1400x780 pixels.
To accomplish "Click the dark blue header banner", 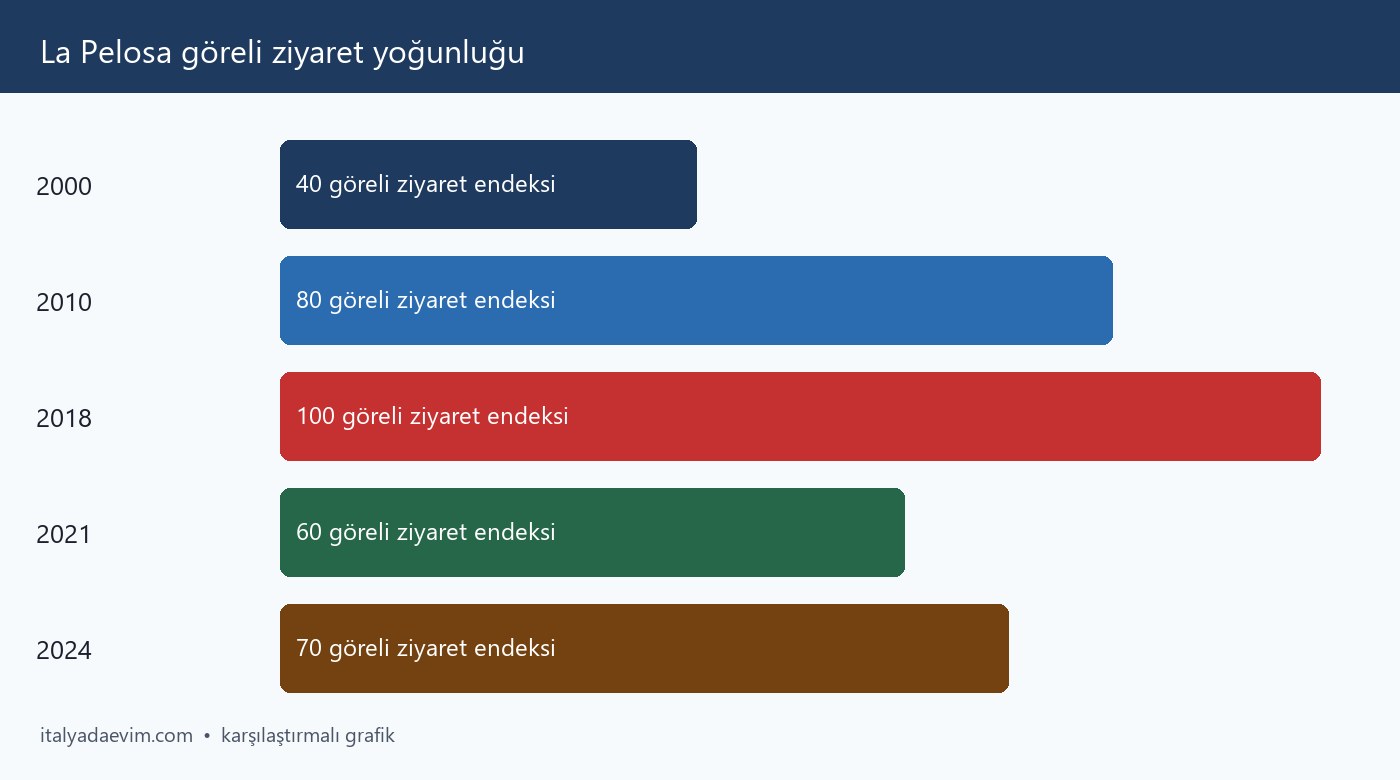I will click(700, 46).
